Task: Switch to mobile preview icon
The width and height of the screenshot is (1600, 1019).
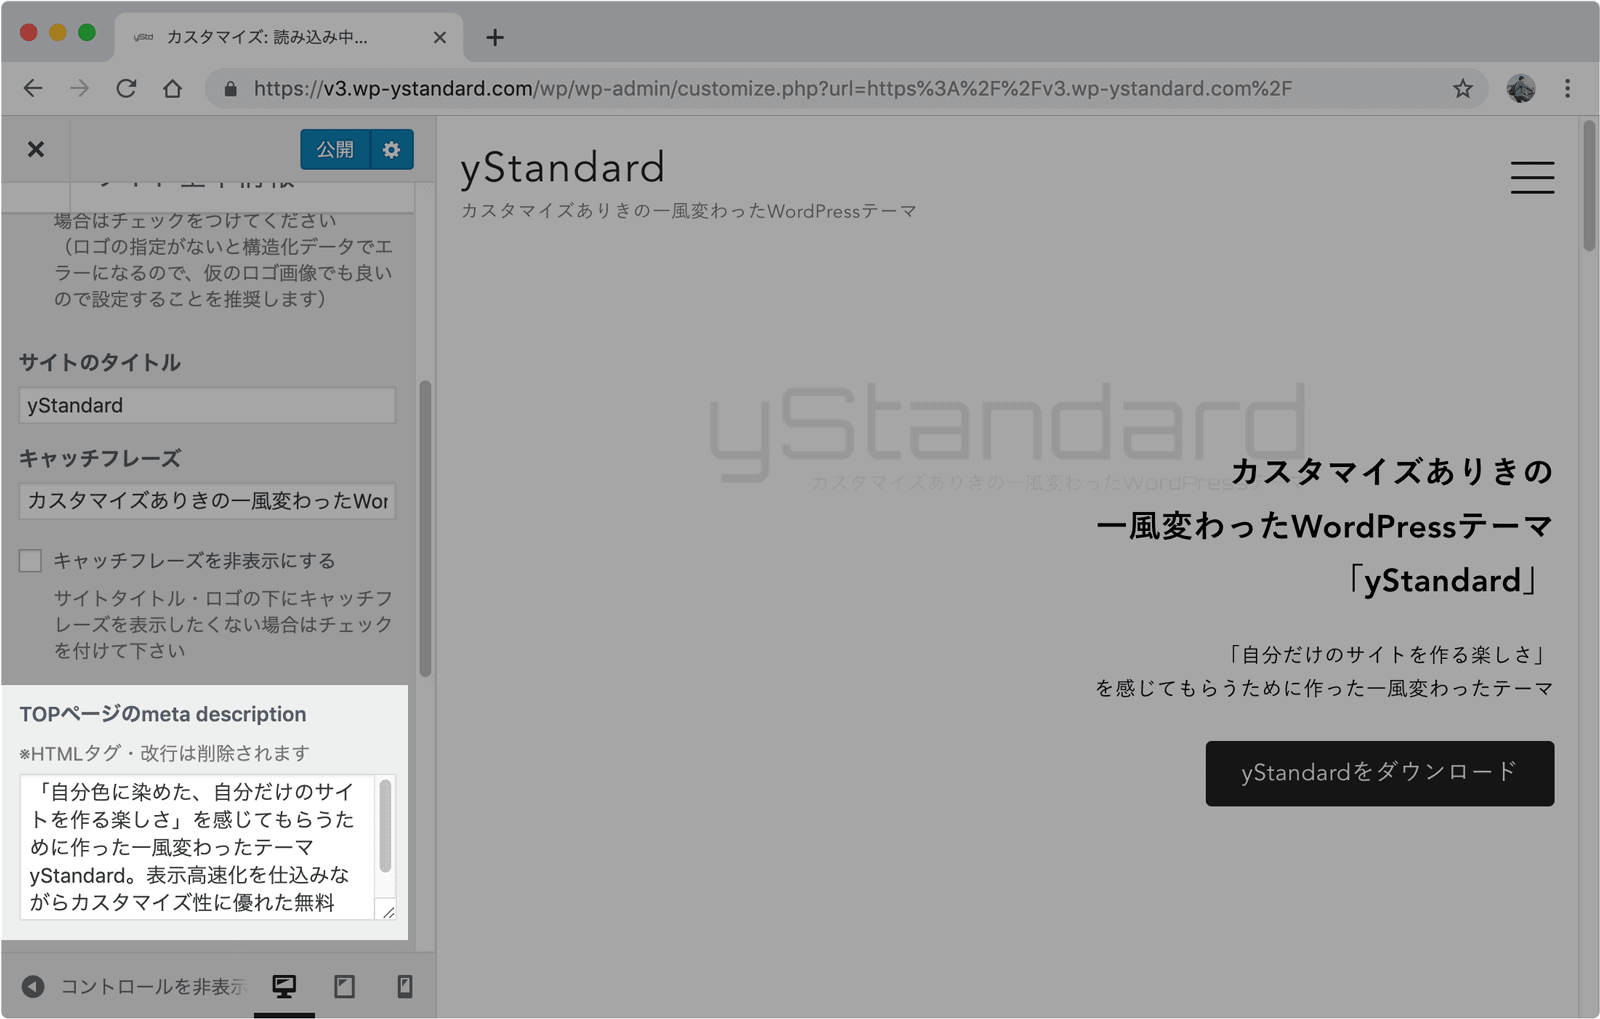Action: (x=405, y=987)
